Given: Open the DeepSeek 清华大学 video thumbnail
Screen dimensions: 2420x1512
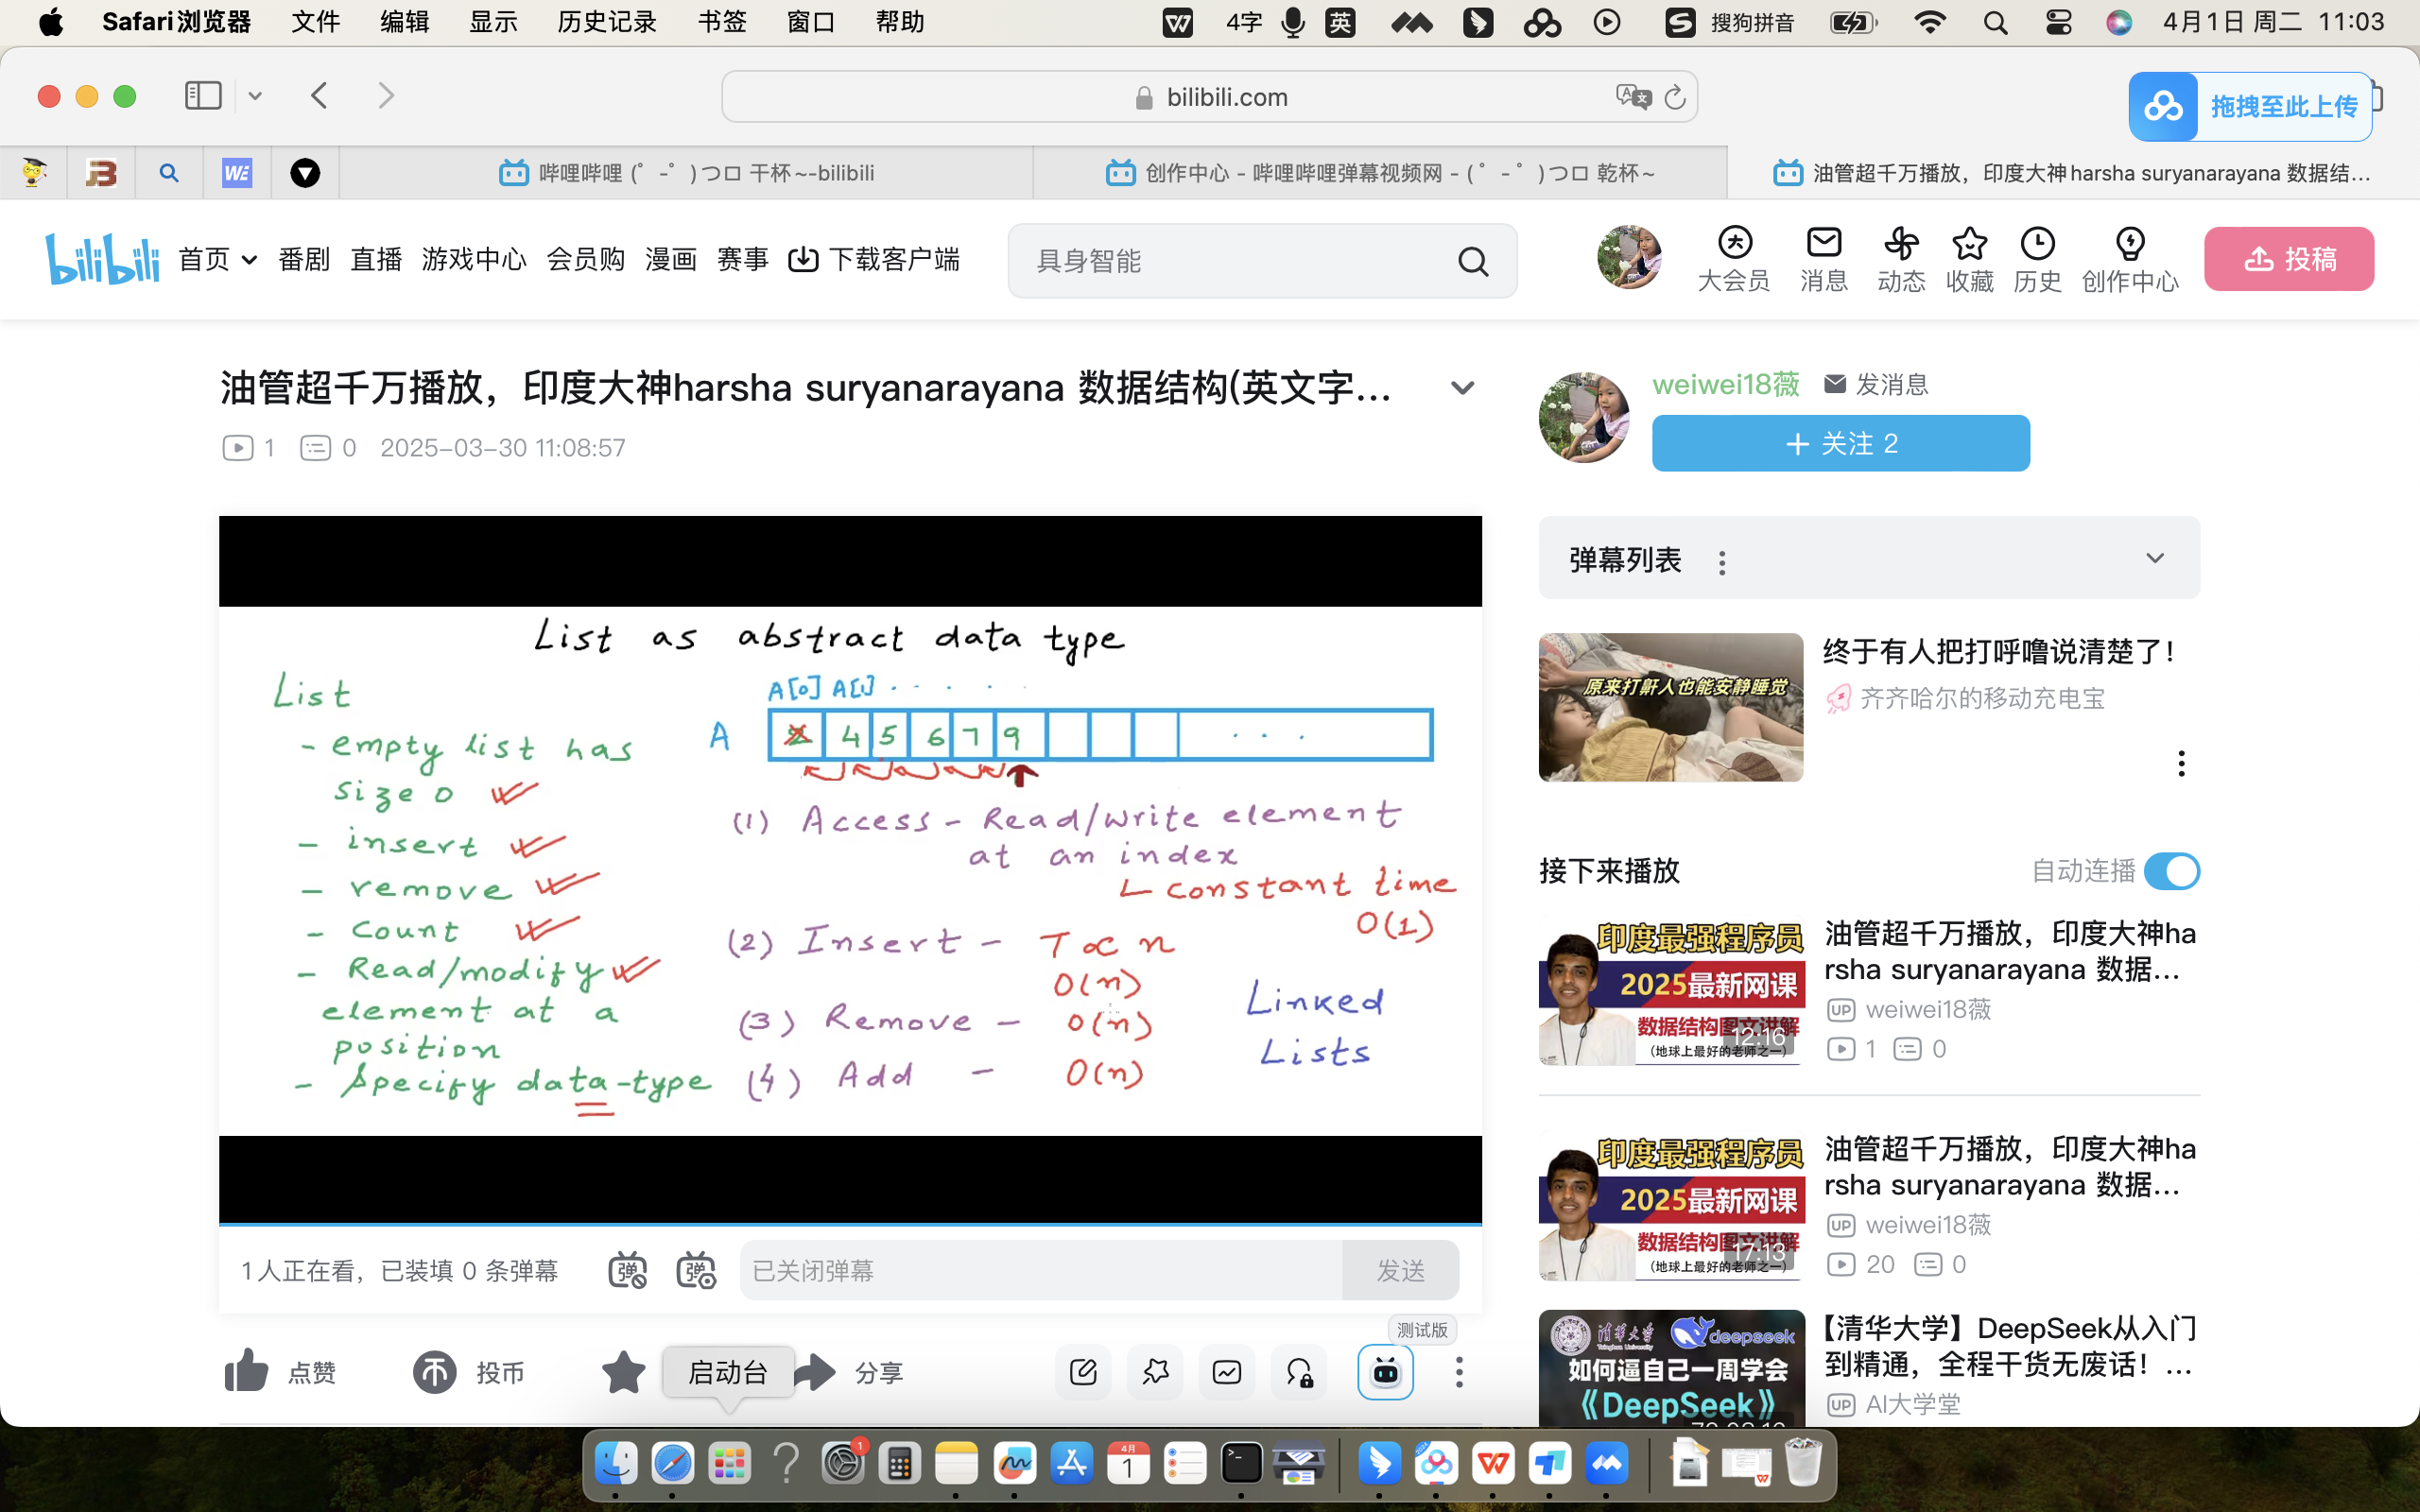Looking at the screenshot, I should coord(1671,1368).
